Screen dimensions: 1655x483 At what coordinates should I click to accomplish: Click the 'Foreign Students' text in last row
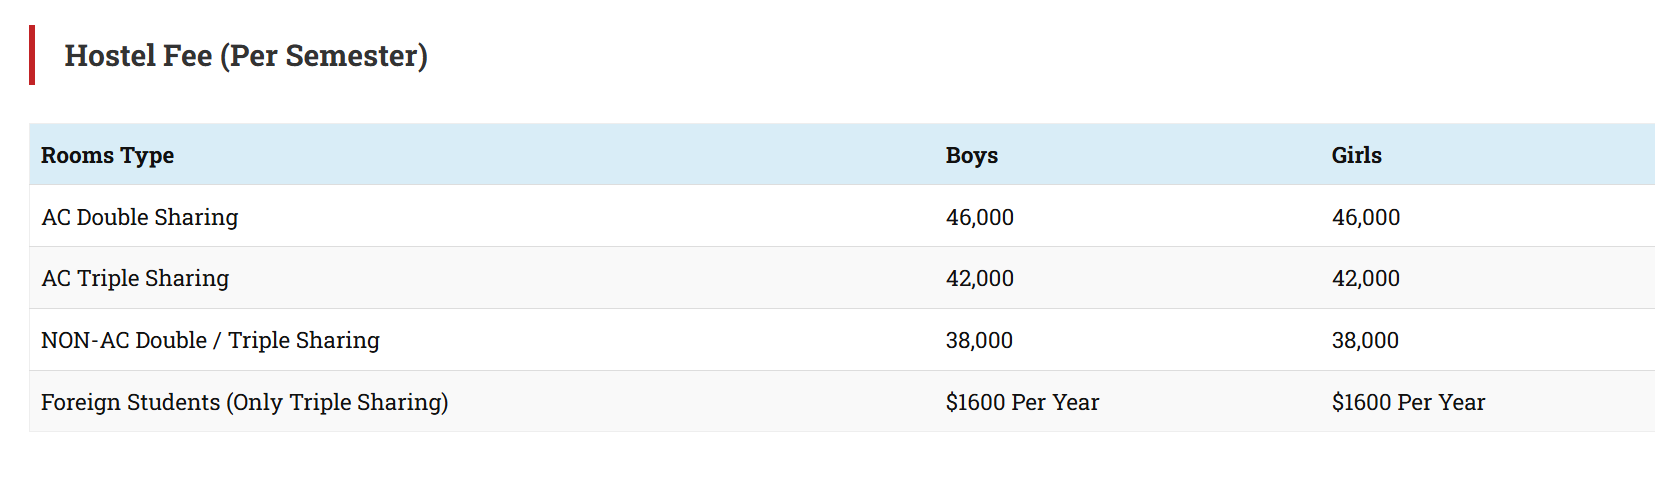[130, 402]
